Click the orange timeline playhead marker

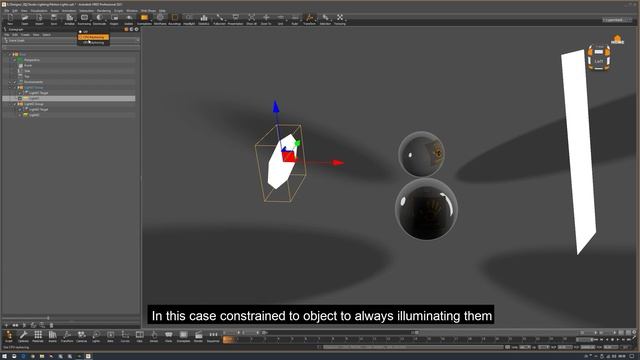click(x=228, y=339)
